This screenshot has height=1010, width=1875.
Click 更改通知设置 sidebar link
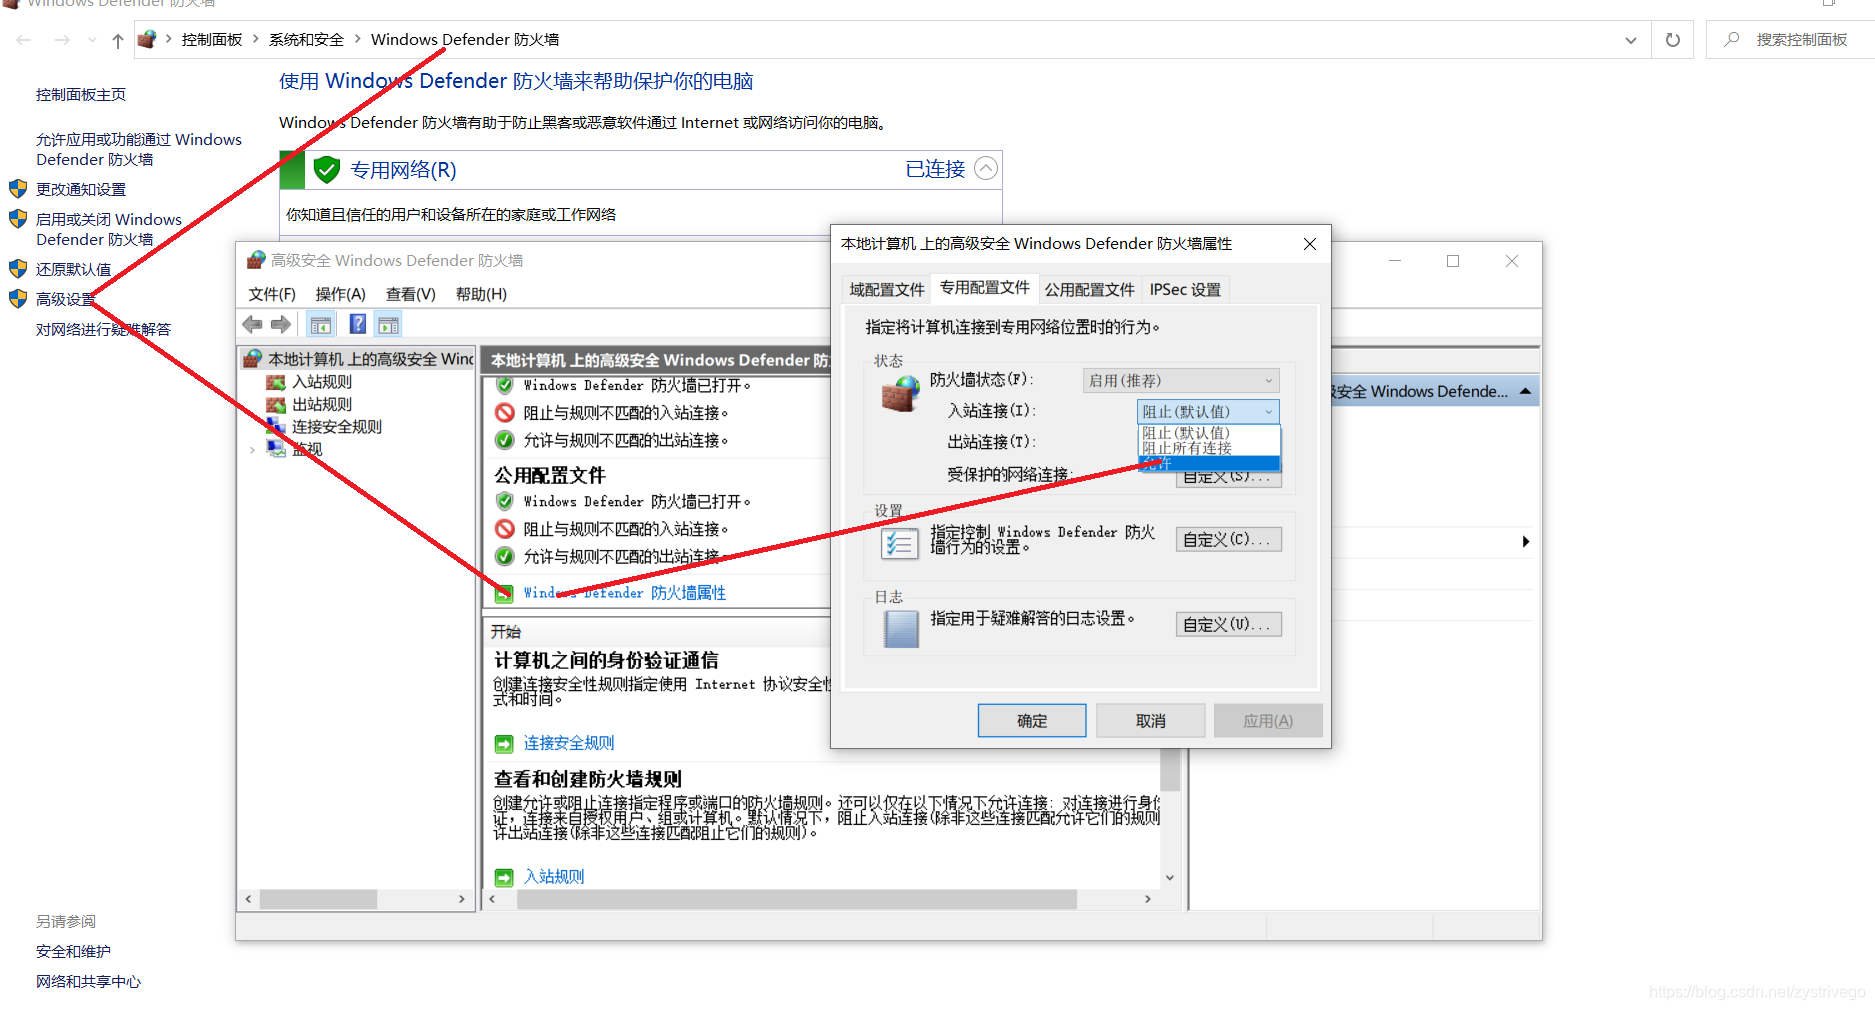point(81,189)
